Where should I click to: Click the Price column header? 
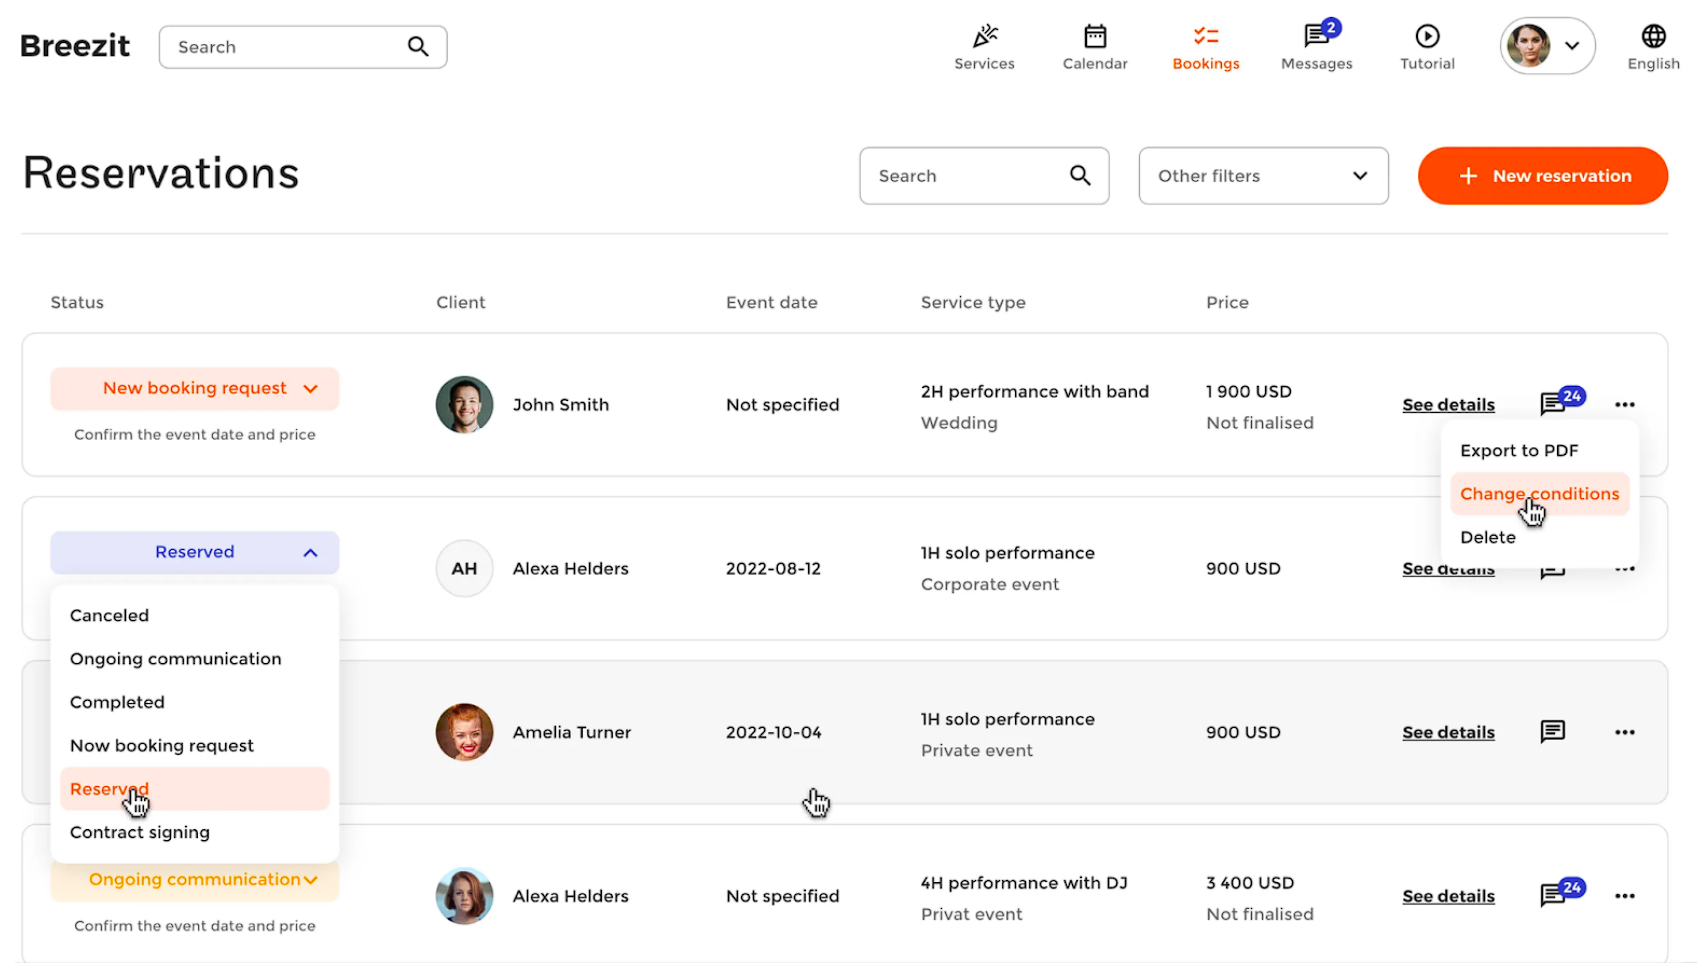click(1227, 303)
